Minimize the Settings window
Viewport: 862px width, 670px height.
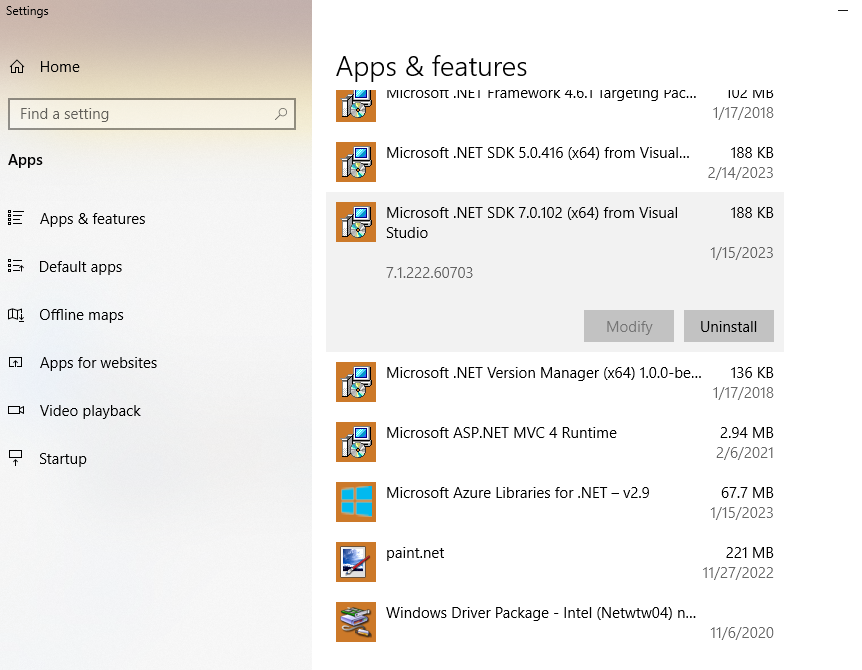[x=843, y=10]
